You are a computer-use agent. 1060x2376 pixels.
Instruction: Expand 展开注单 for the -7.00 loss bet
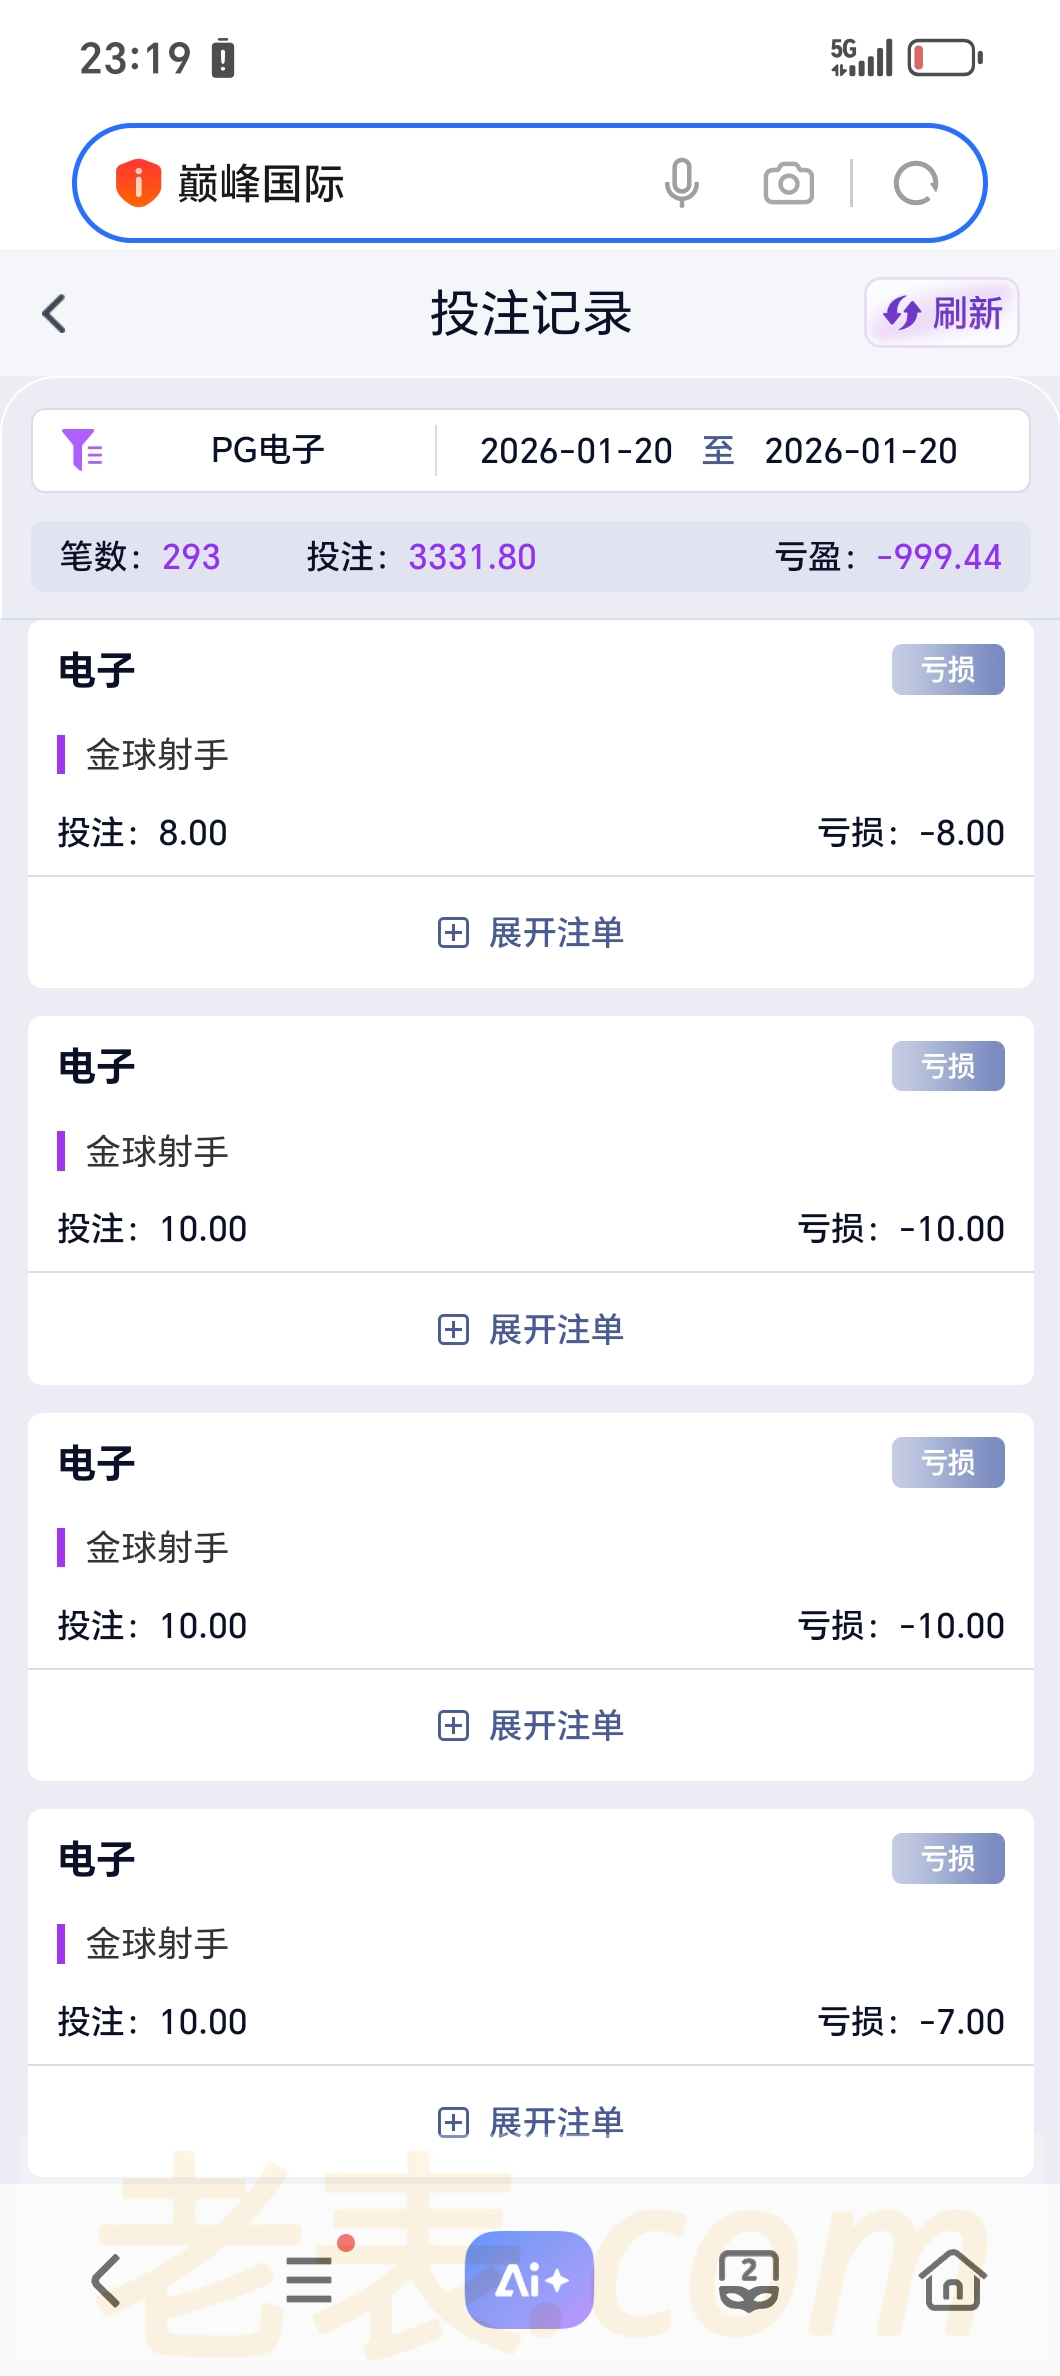[531, 2121]
